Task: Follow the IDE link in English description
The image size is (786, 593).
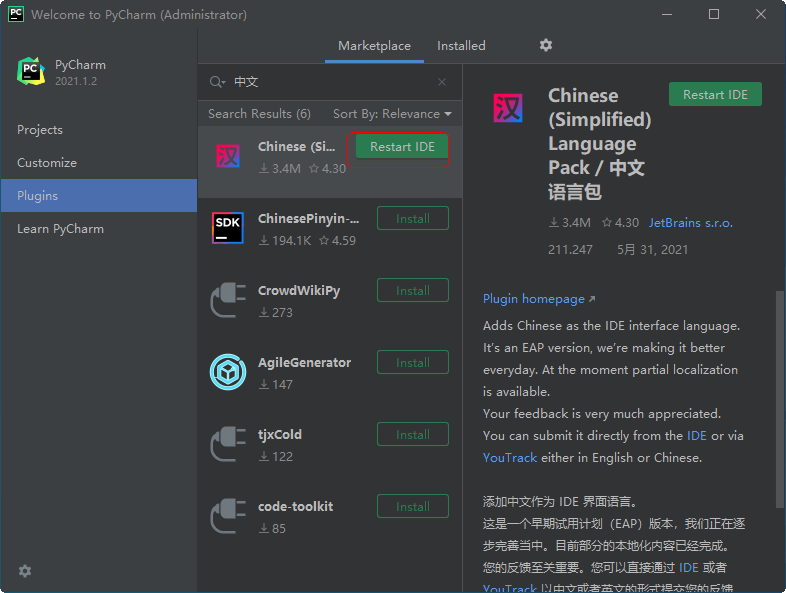Action: coord(696,436)
